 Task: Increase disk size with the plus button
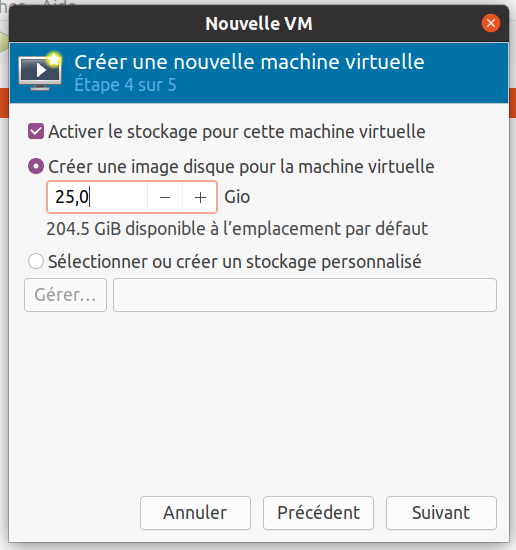click(200, 197)
